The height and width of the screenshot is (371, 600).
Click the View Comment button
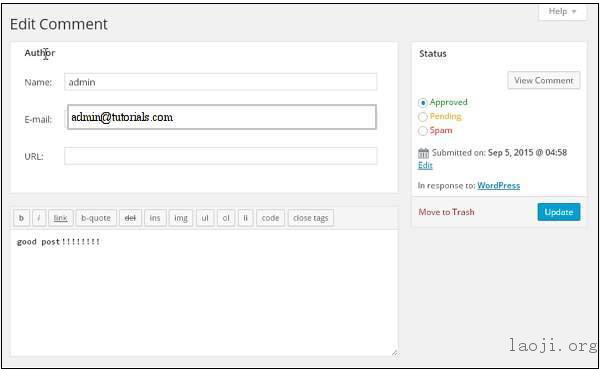[544, 80]
